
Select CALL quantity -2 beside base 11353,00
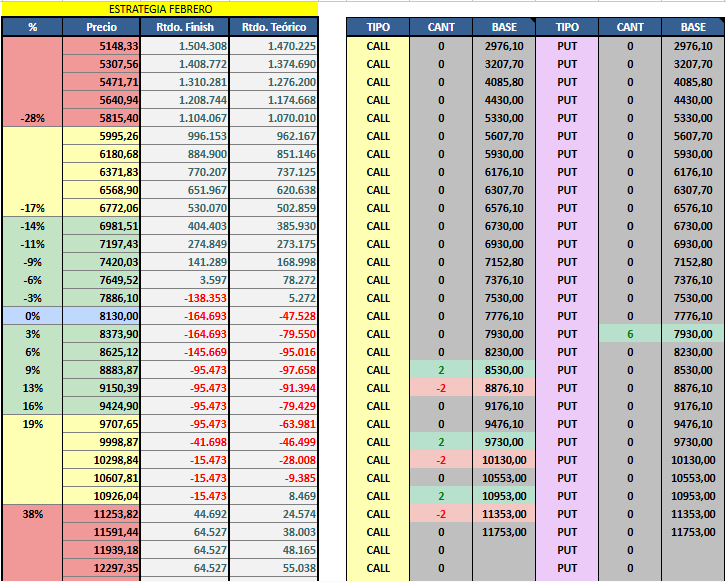click(x=441, y=514)
